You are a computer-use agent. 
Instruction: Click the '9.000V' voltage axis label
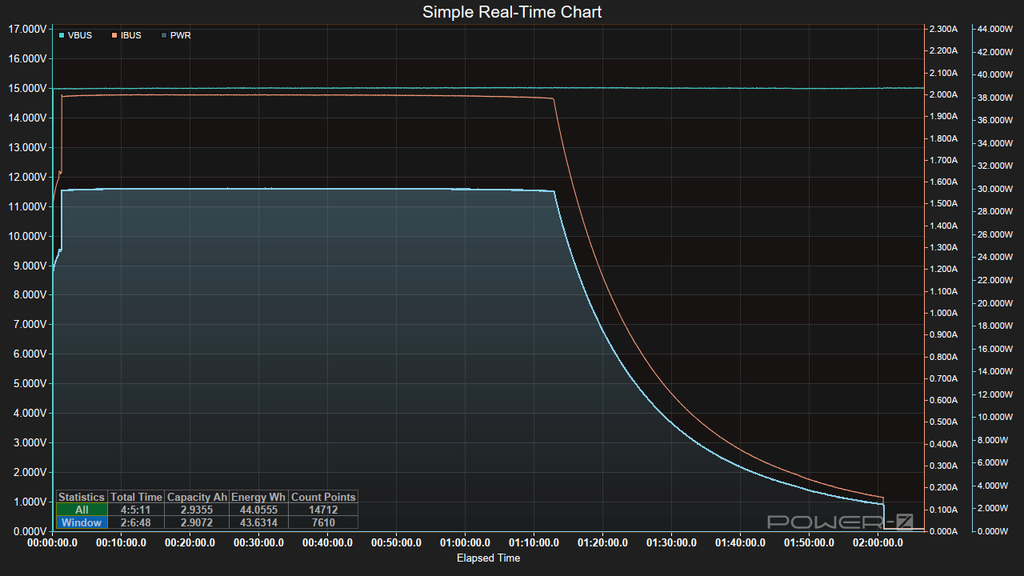[30, 266]
